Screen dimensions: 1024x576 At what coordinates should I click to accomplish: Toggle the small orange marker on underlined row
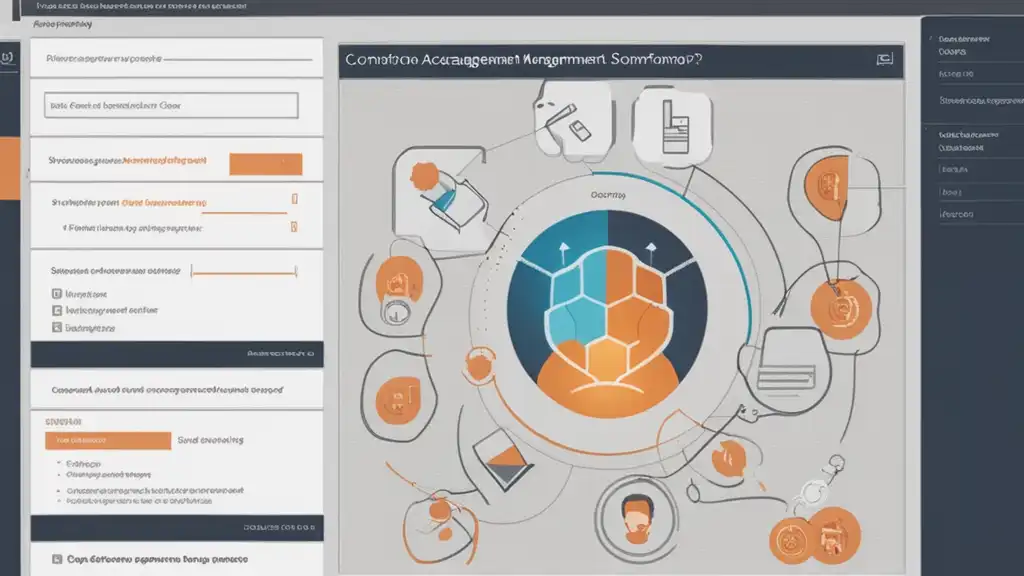[x=295, y=199]
